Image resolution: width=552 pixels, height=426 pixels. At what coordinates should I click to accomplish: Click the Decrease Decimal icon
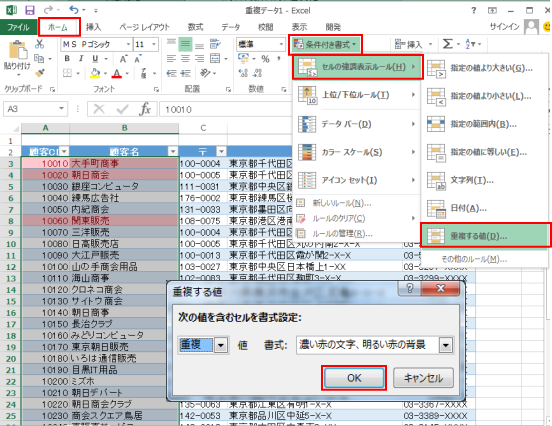(257, 73)
